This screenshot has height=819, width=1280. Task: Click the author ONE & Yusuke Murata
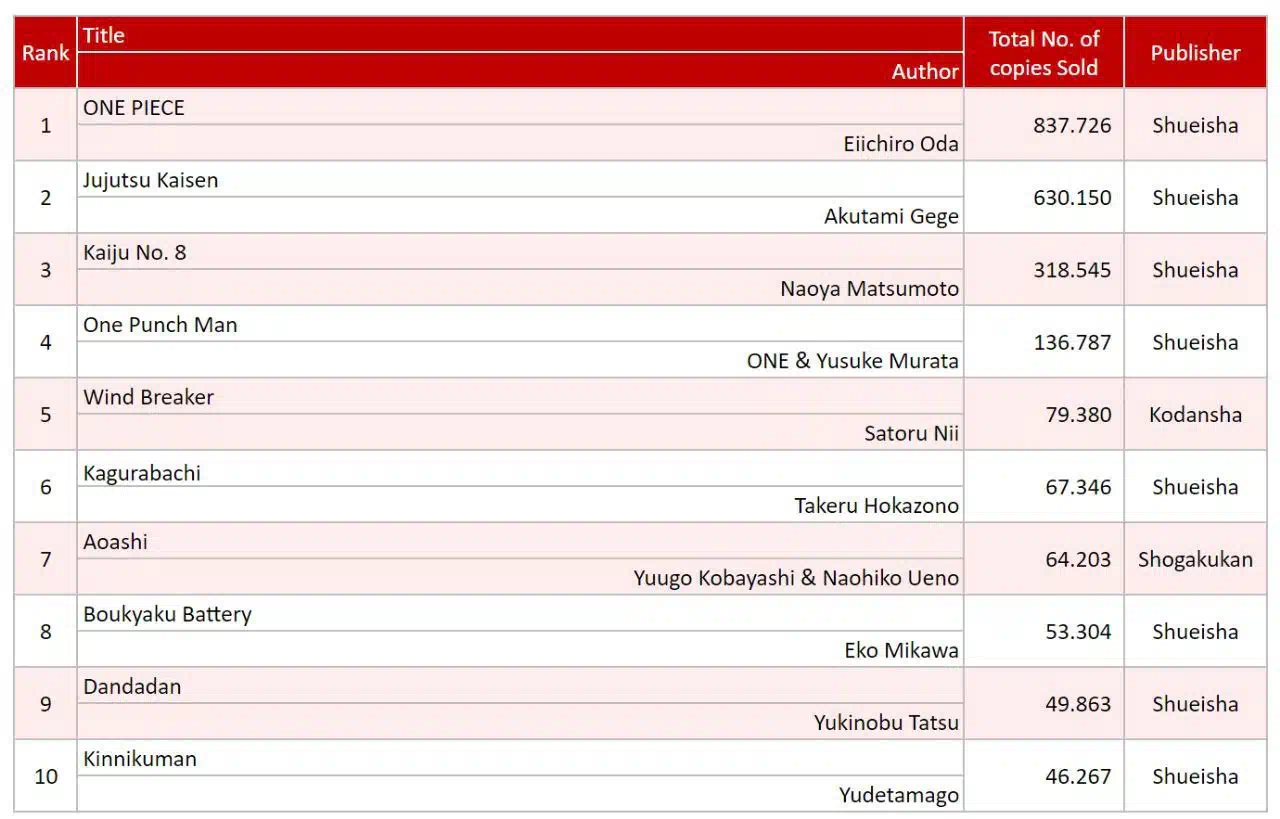(x=853, y=361)
